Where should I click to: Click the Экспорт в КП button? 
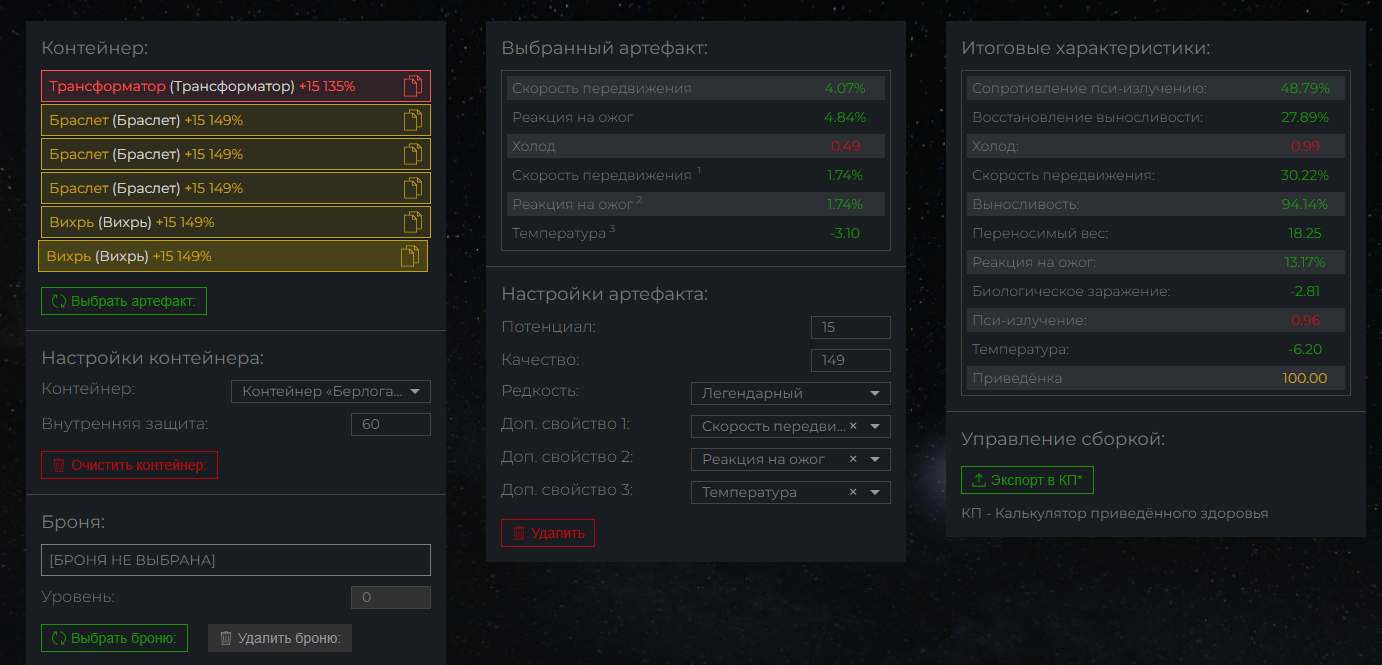click(x=1027, y=480)
